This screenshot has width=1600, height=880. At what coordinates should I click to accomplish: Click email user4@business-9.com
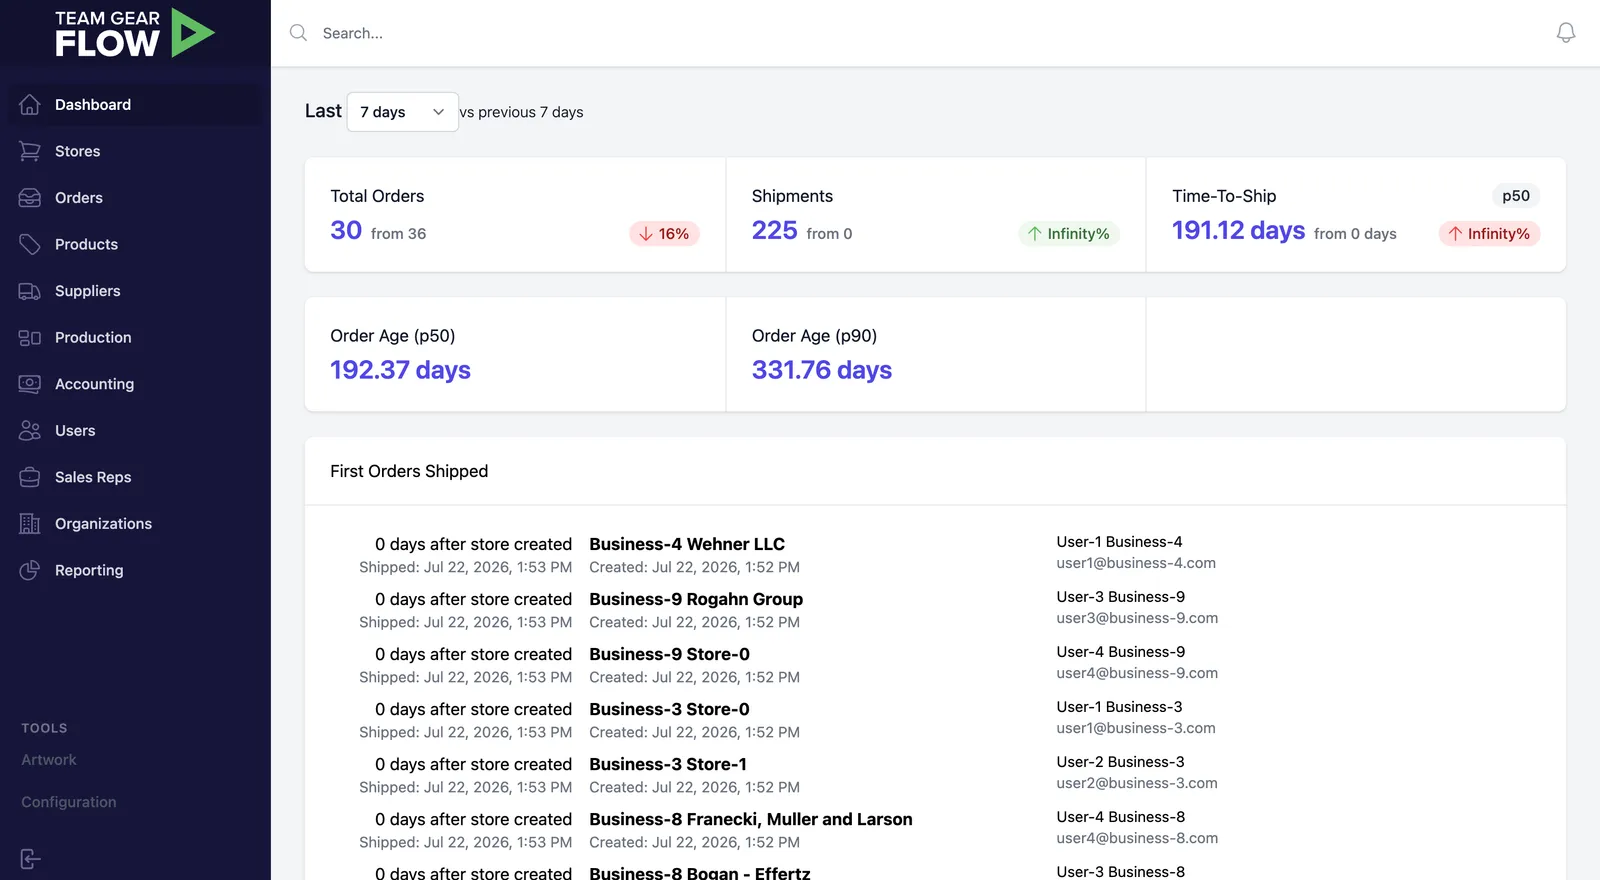click(1137, 673)
